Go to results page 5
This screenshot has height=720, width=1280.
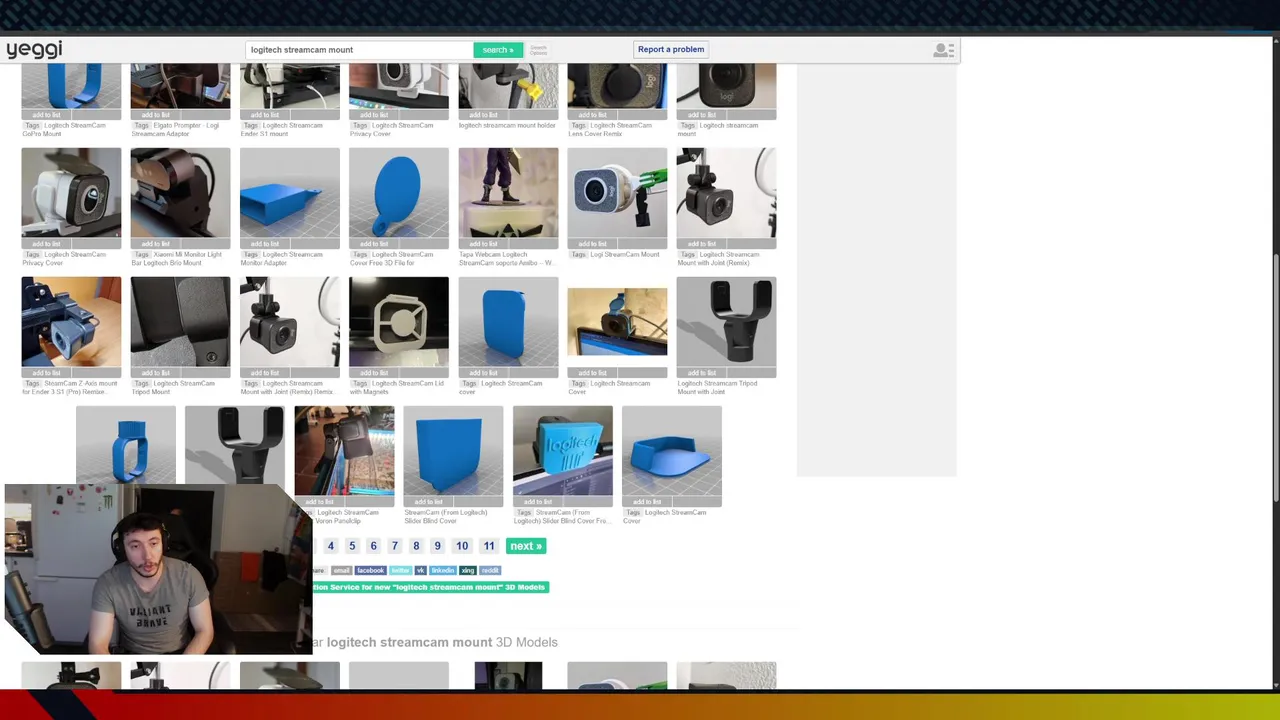[352, 546]
